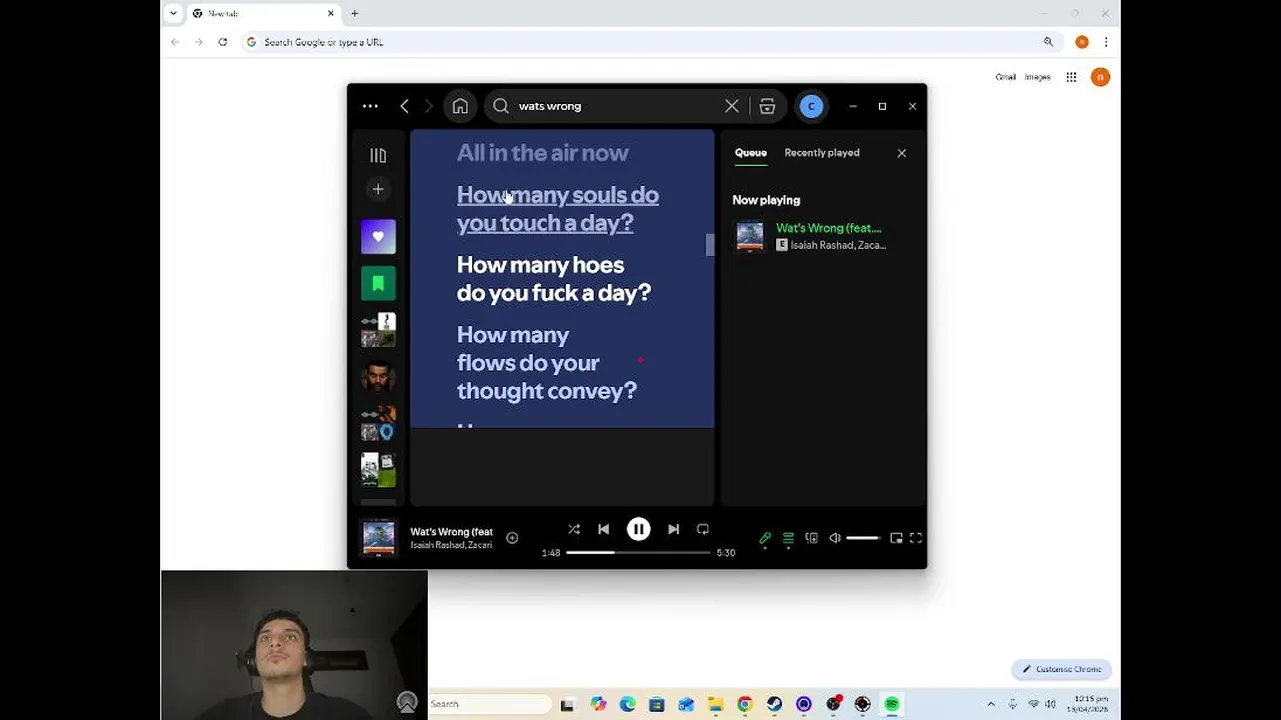This screenshot has width=1281, height=720.
Task: Close the Chrome New tab
Action: tap(331, 13)
